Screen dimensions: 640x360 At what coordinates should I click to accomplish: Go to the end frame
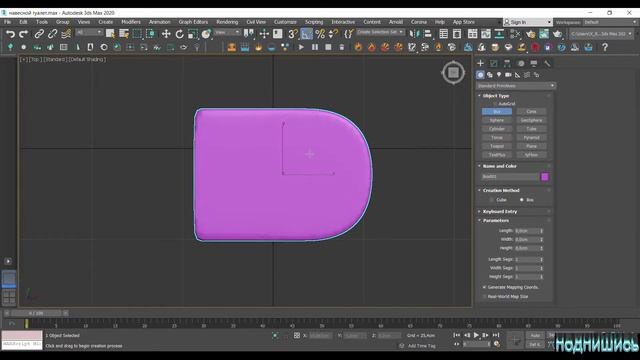pos(496,335)
